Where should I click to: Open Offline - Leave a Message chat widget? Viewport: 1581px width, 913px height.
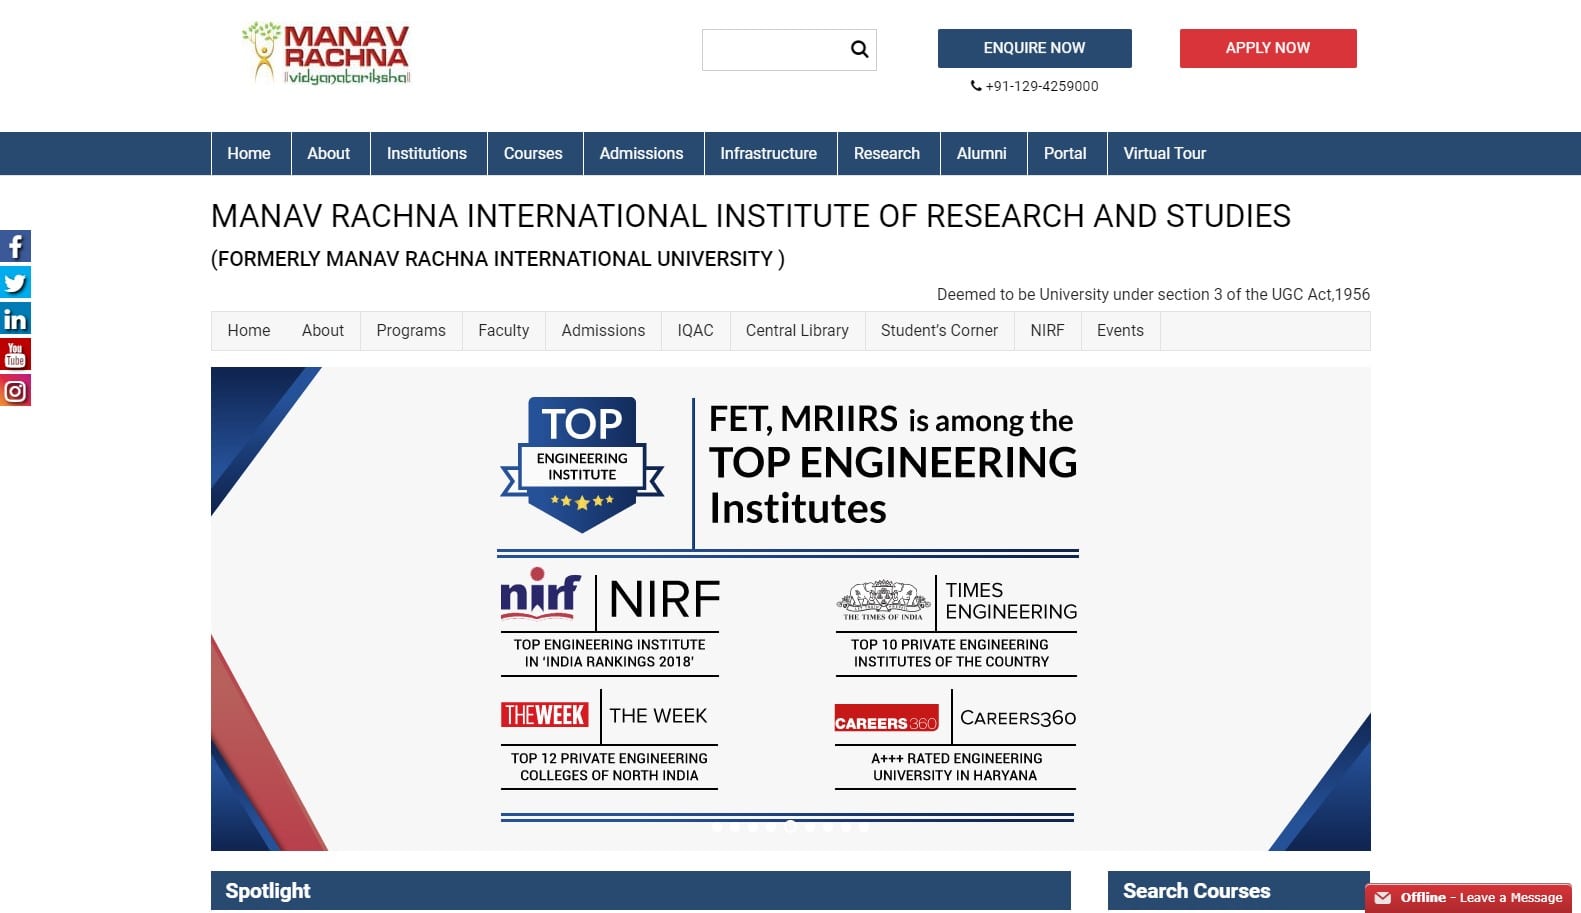(1468, 898)
